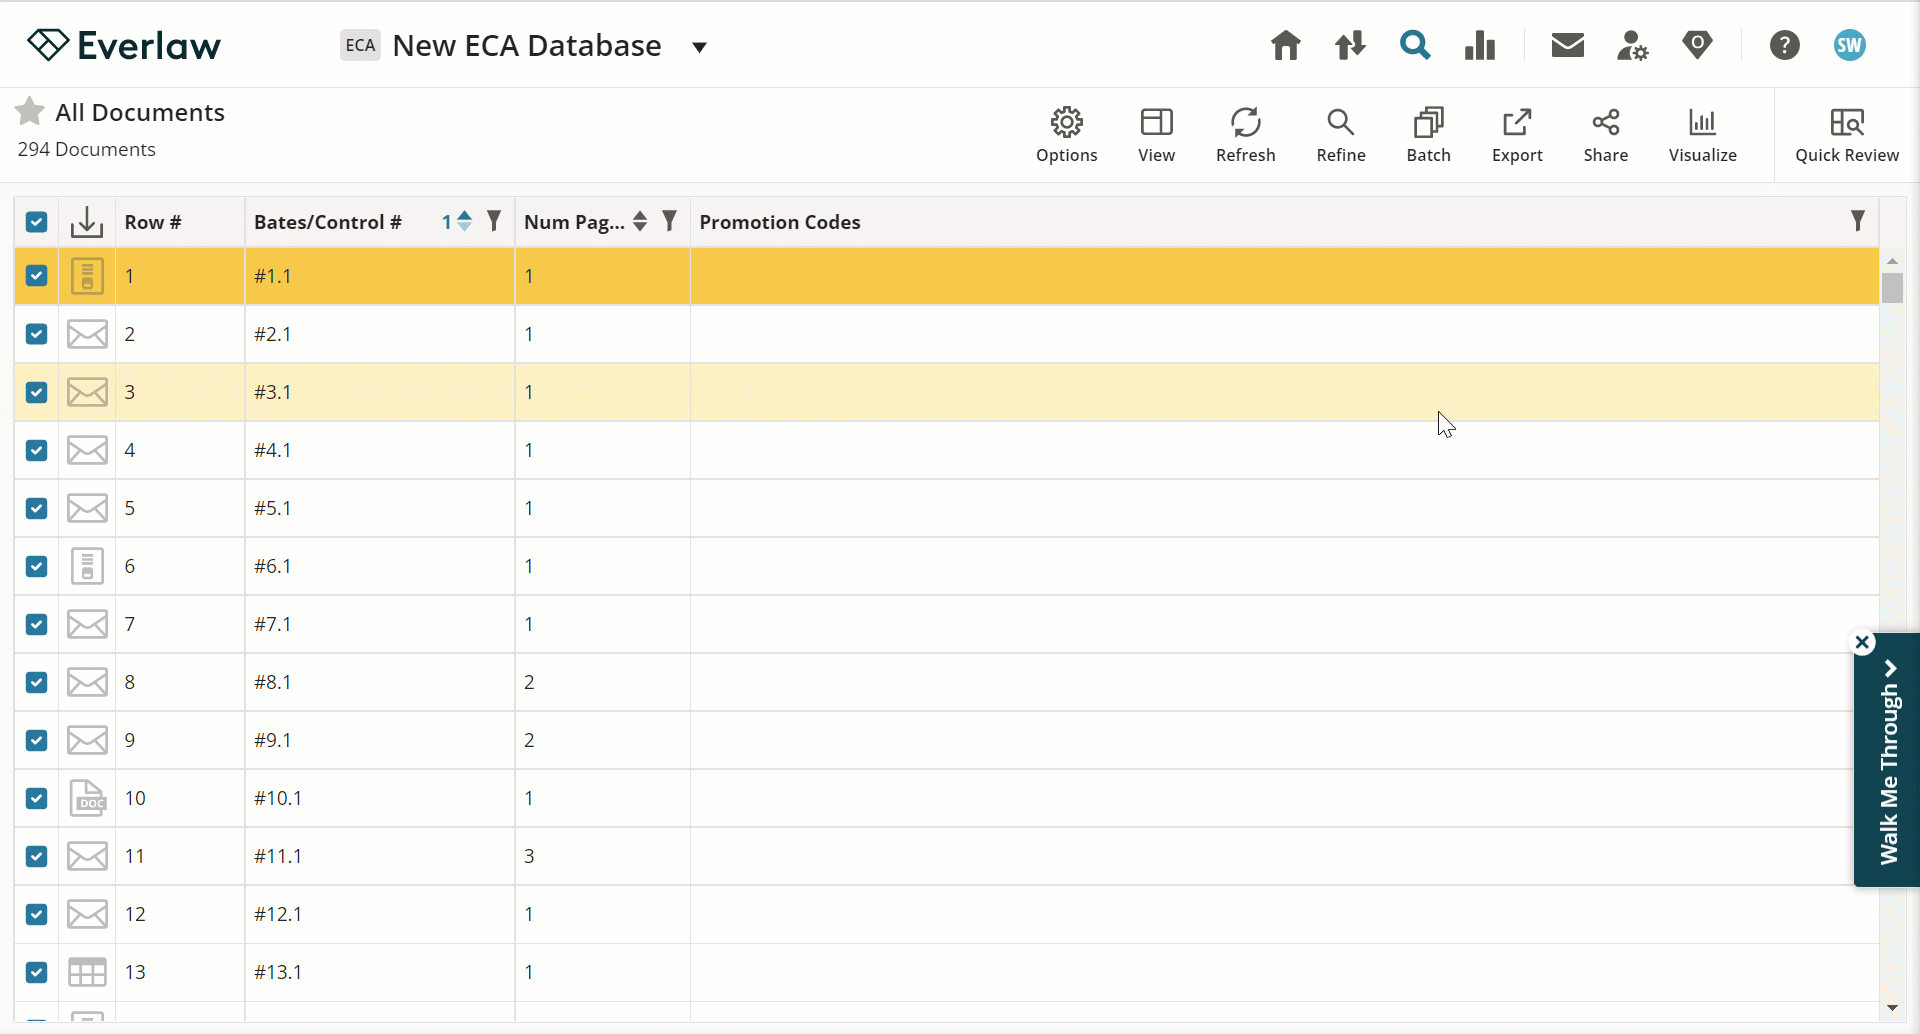
Task: Open the Batch actions tool
Action: [x=1429, y=135]
